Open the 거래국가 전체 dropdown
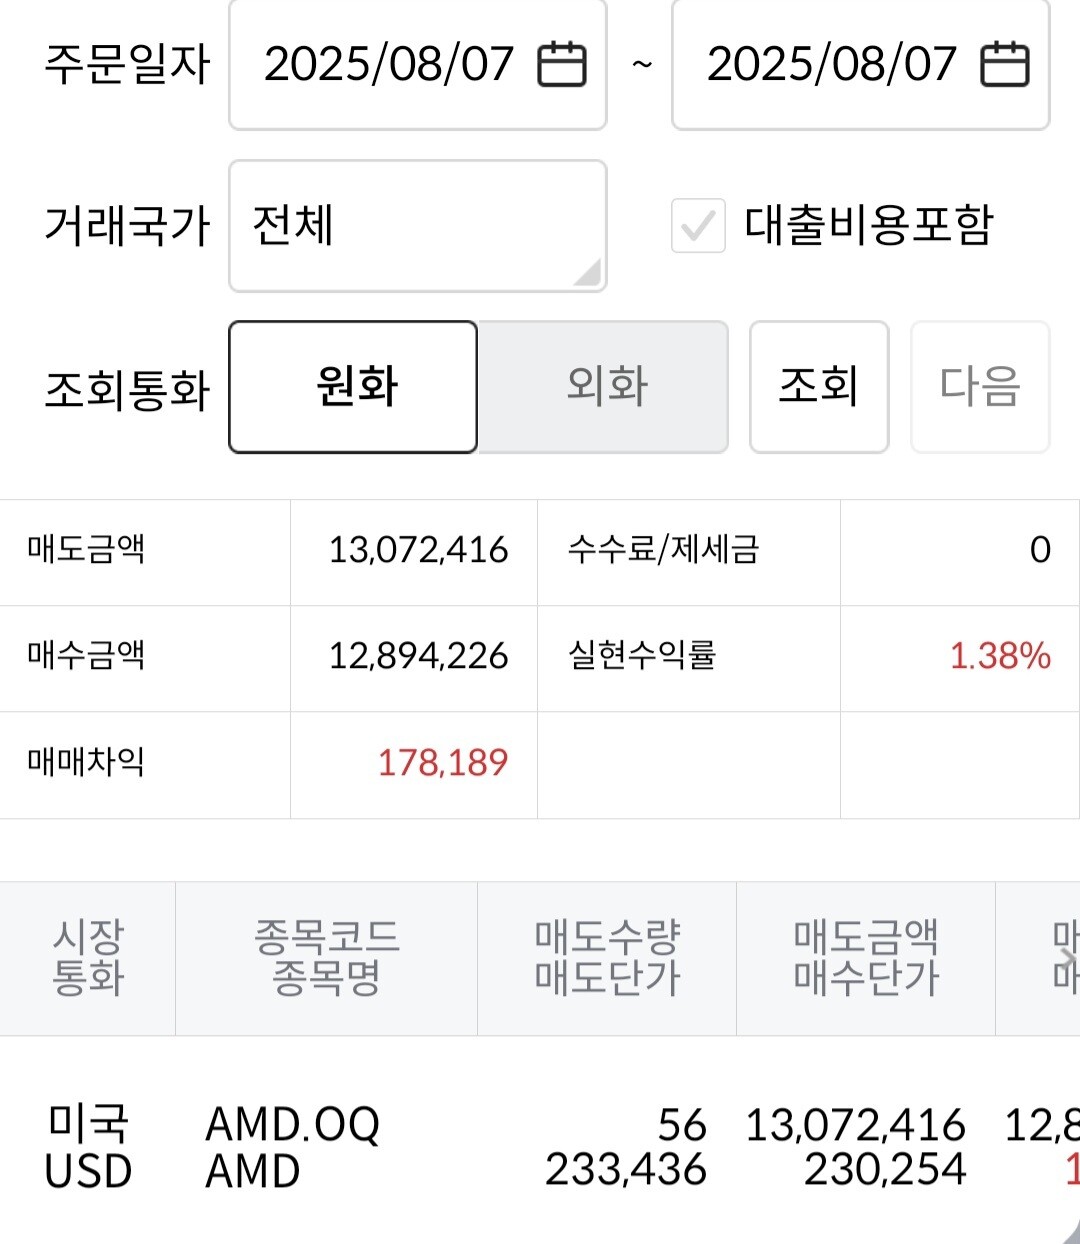 point(418,226)
